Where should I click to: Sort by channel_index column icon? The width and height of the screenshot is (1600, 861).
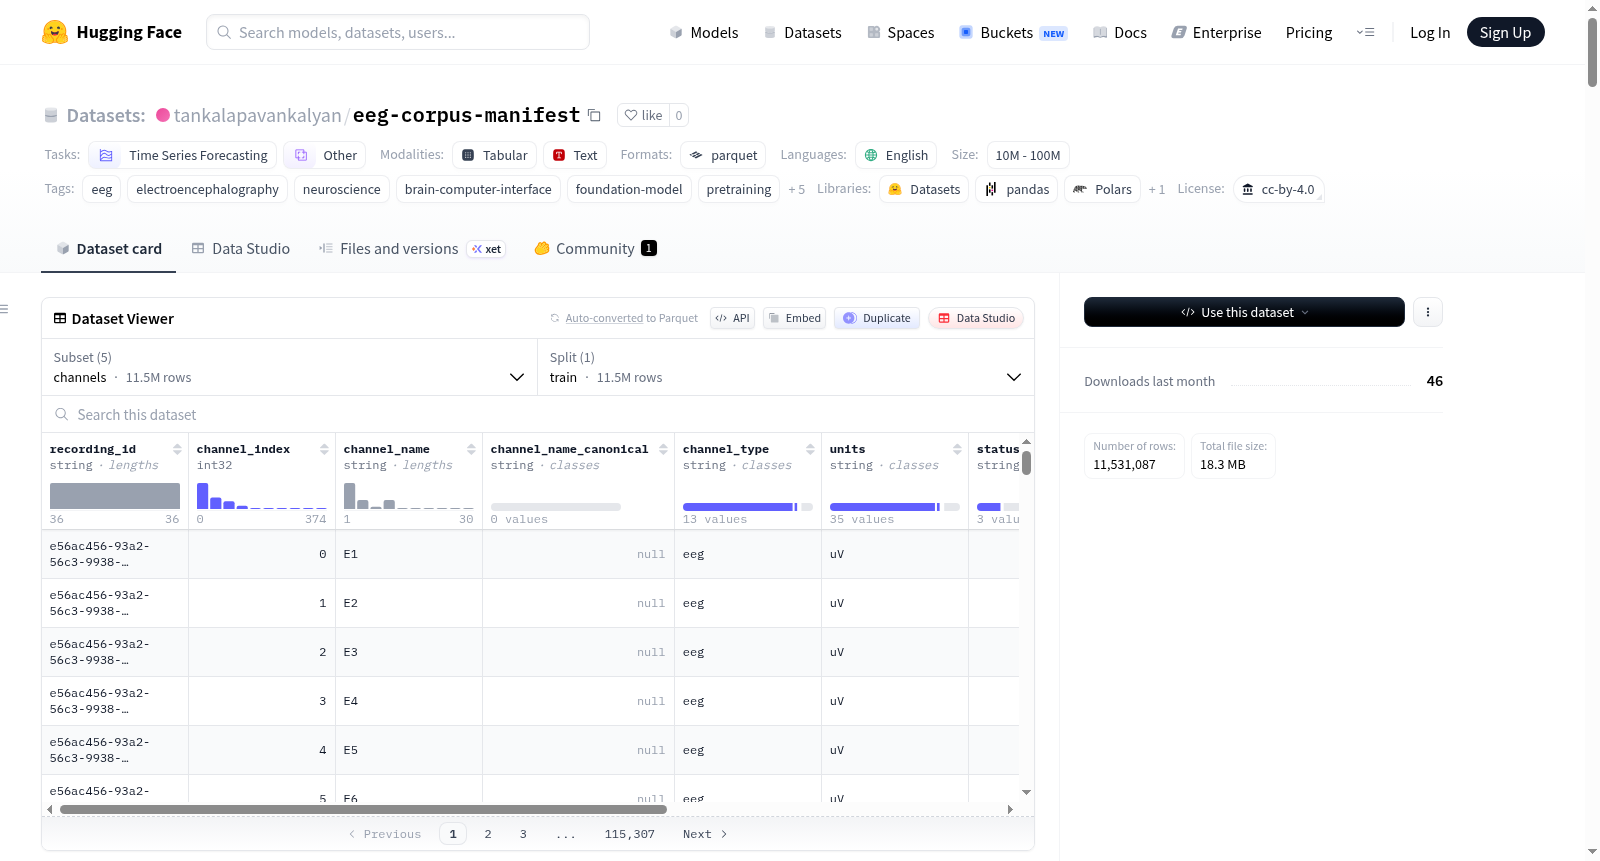[x=324, y=449]
